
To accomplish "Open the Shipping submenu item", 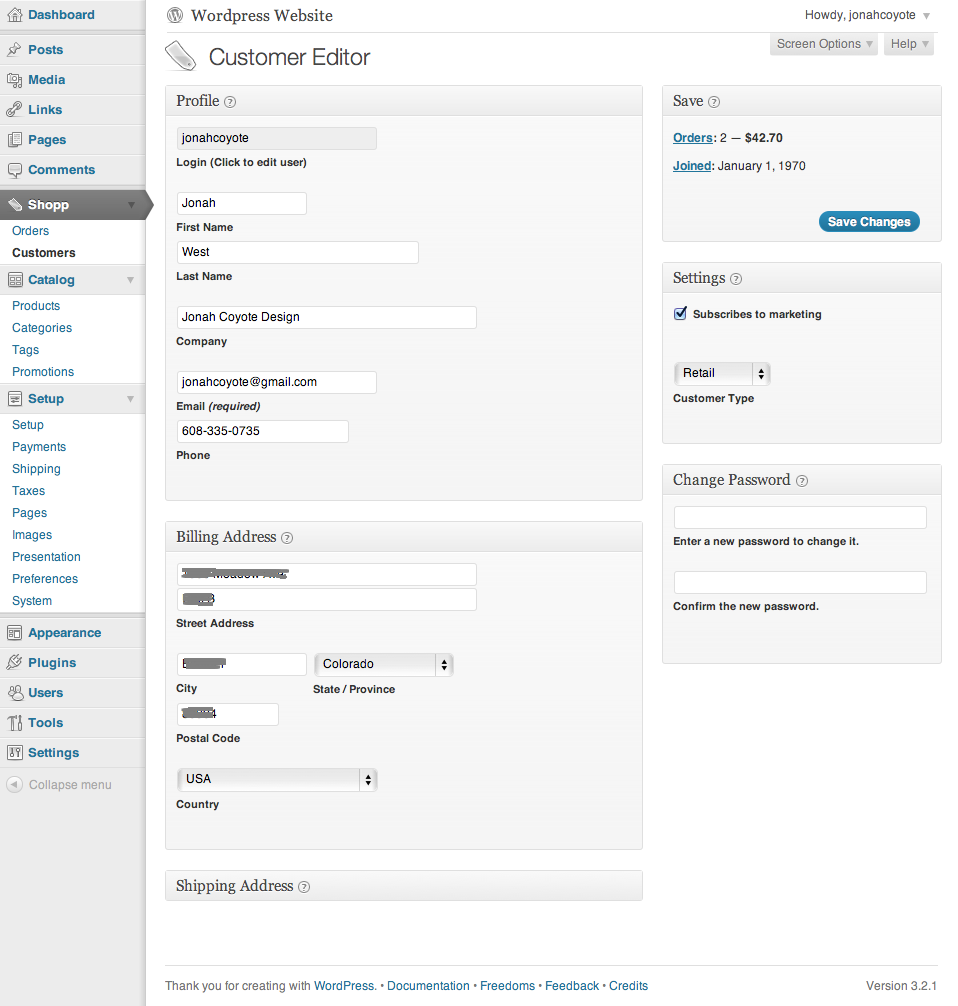I will 36,469.
